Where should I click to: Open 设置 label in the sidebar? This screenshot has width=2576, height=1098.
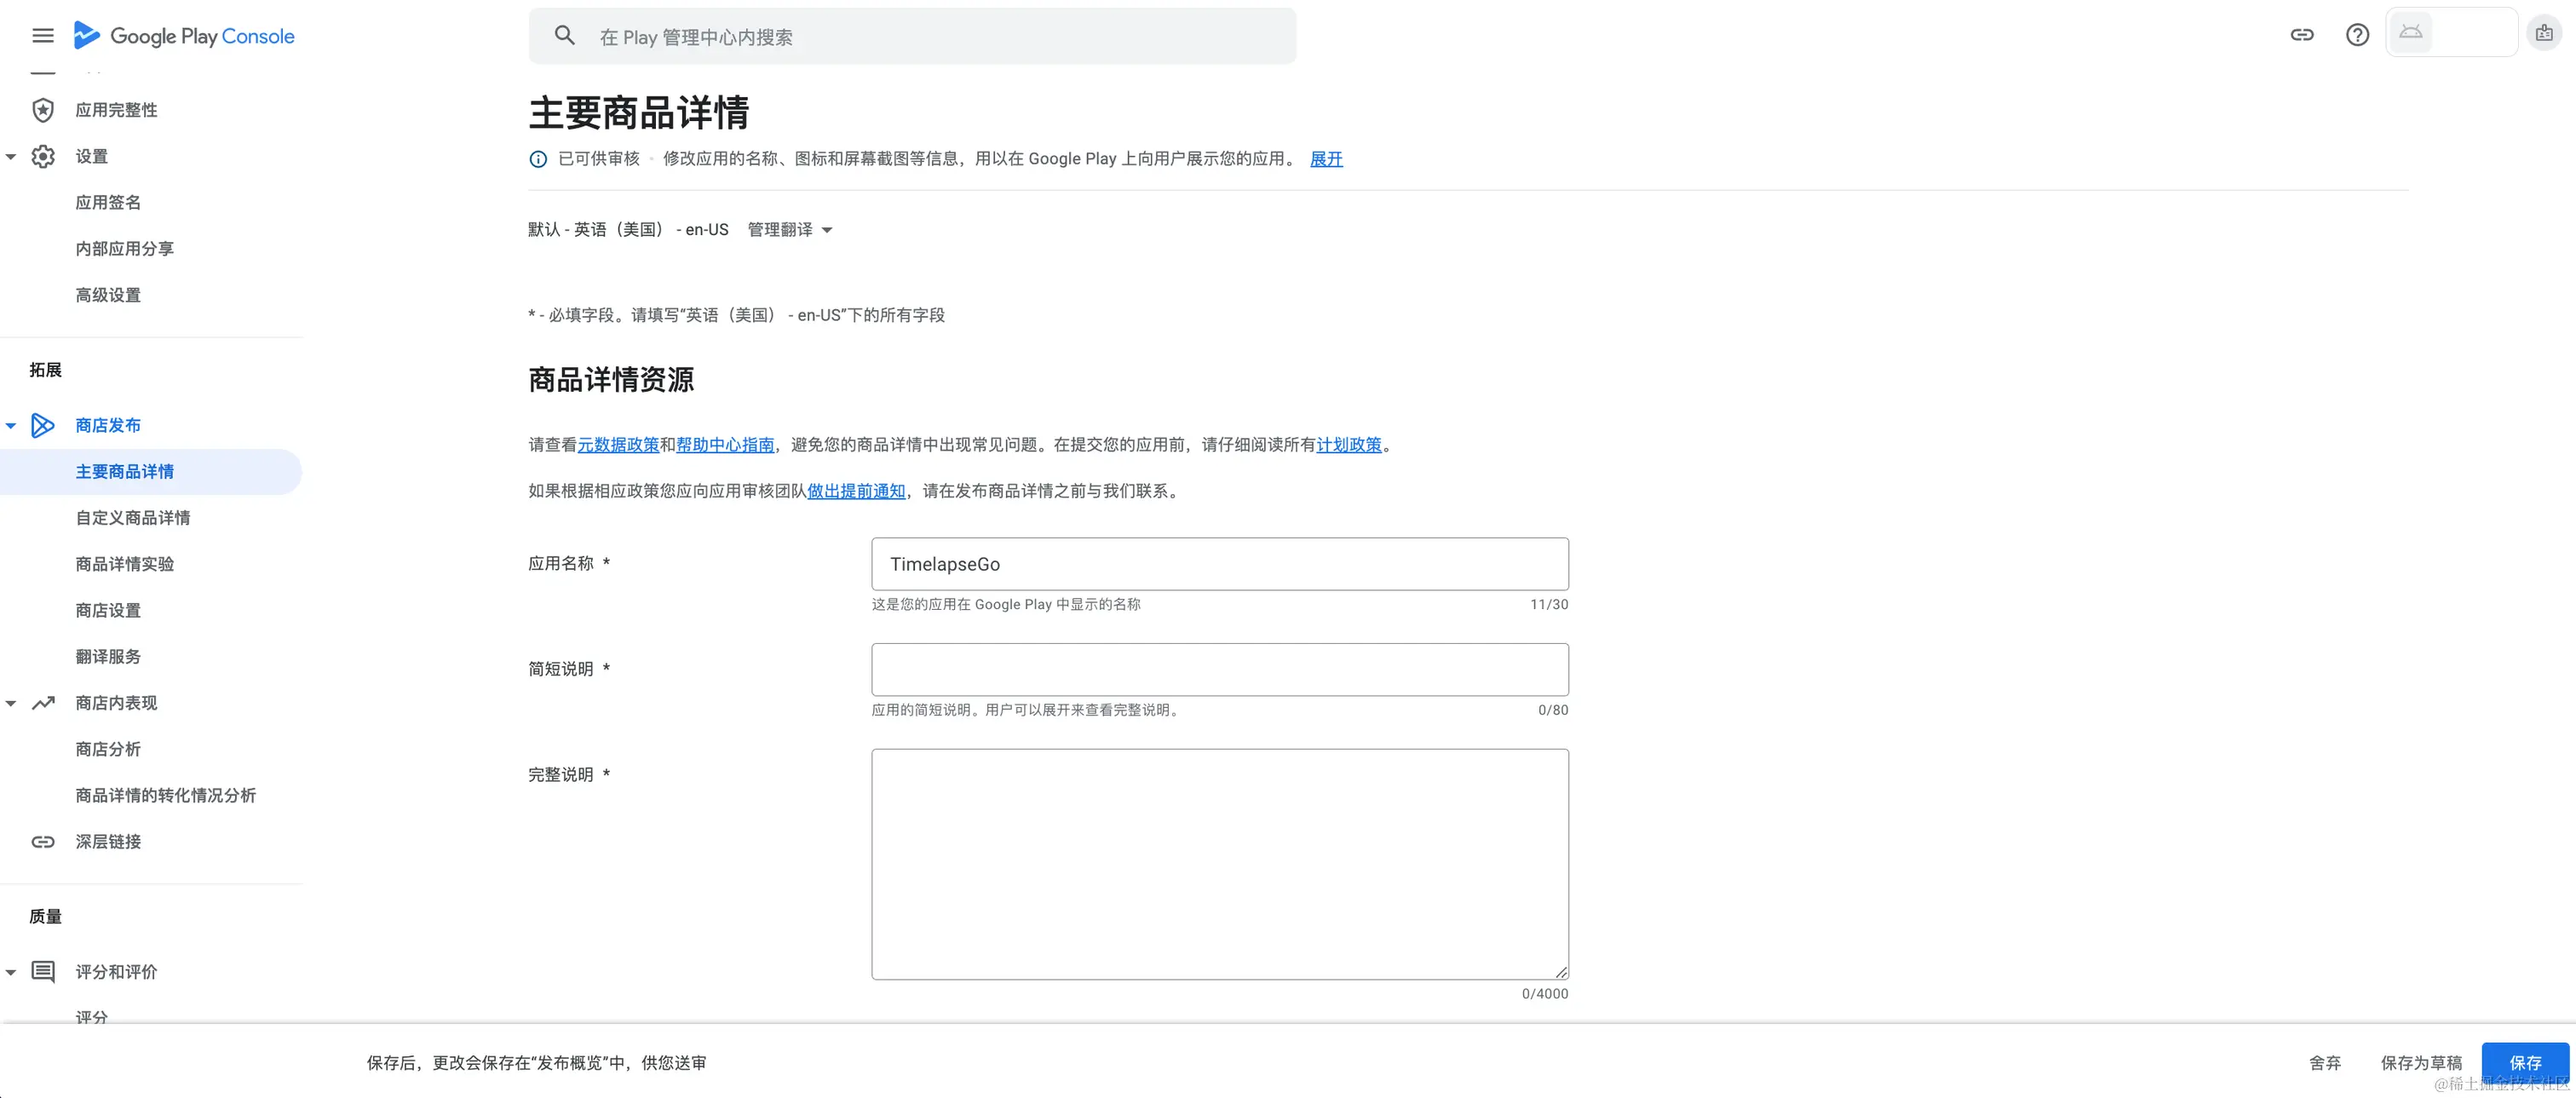[x=91, y=157]
